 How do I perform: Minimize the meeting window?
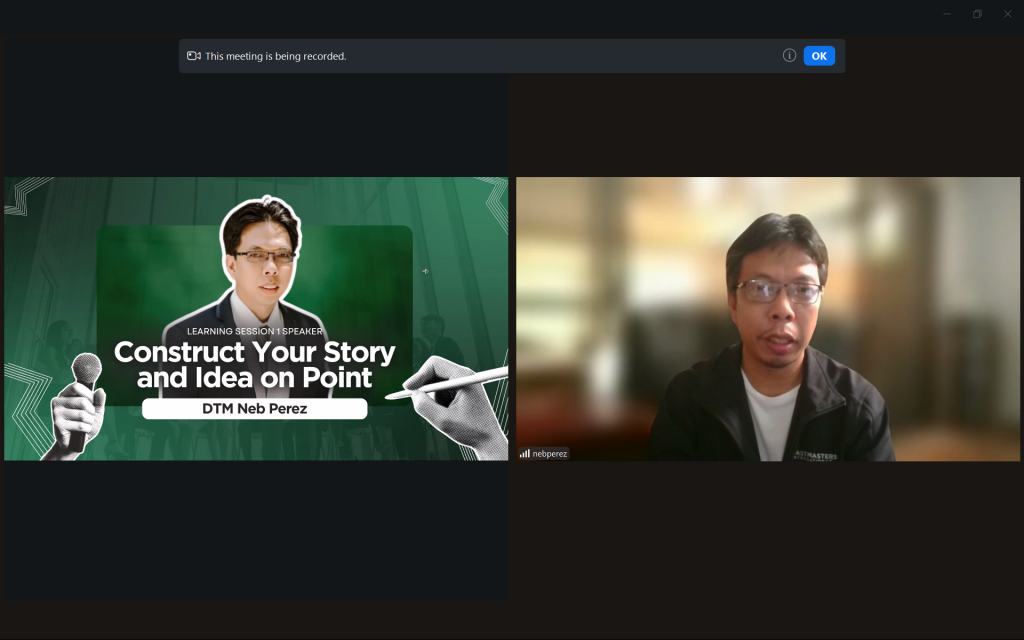947,14
